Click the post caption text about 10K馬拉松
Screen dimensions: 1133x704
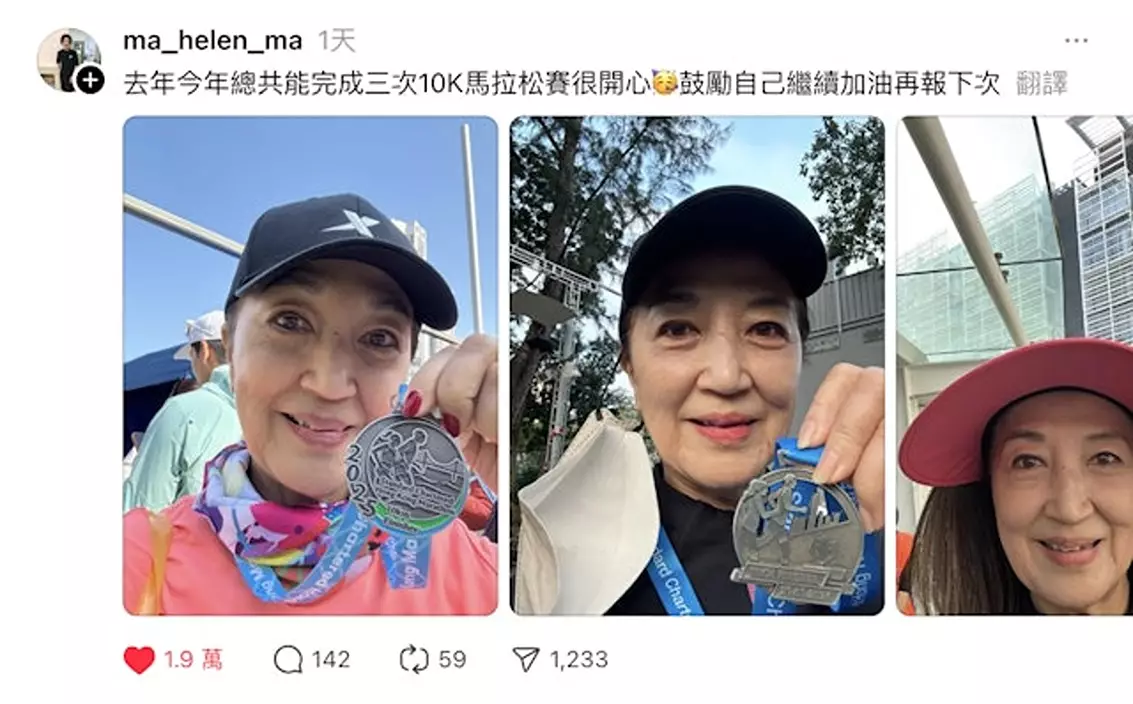[561, 84]
